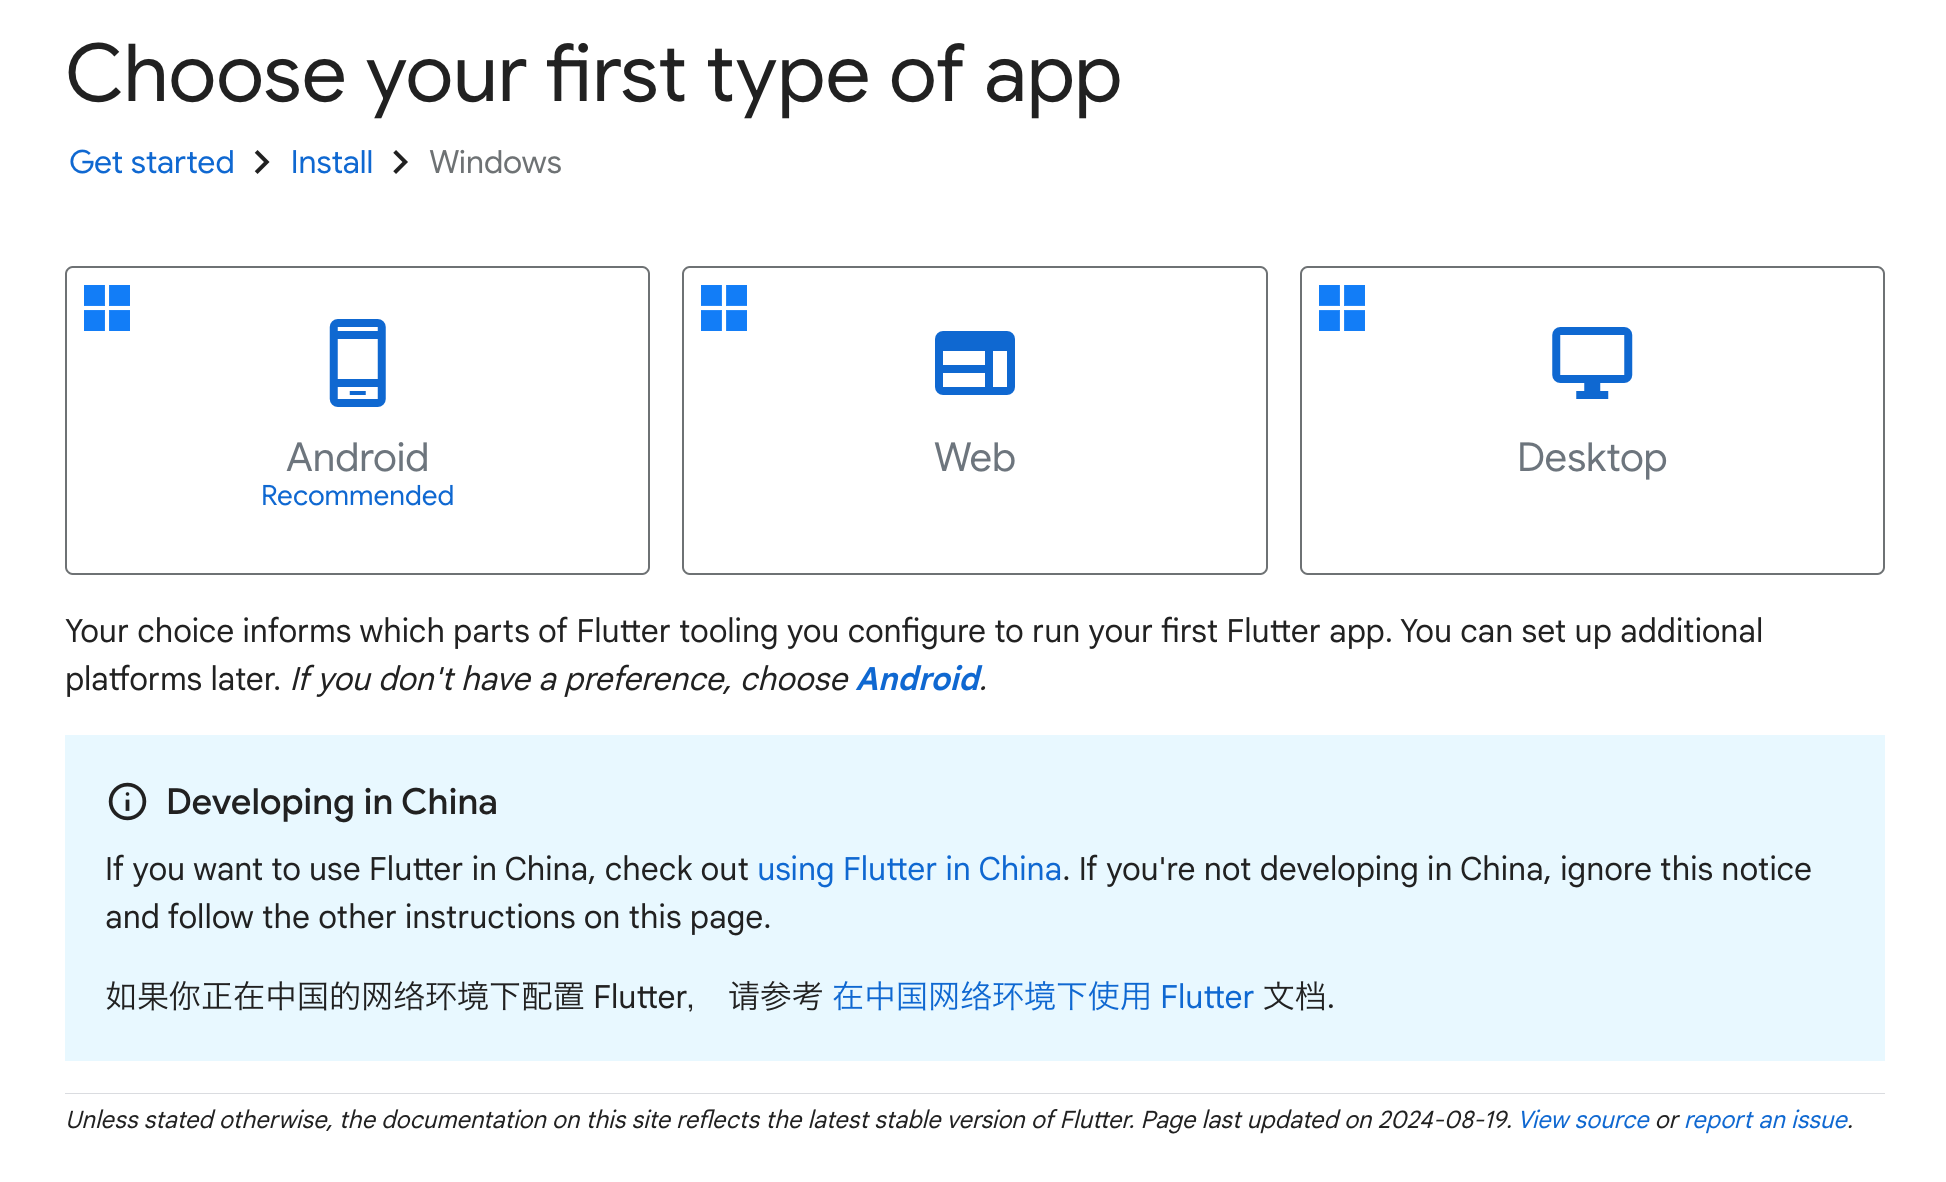Image resolution: width=1946 pixels, height=1182 pixels.
Task: Click chevron after Get started breadcrumb
Action: (262, 162)
